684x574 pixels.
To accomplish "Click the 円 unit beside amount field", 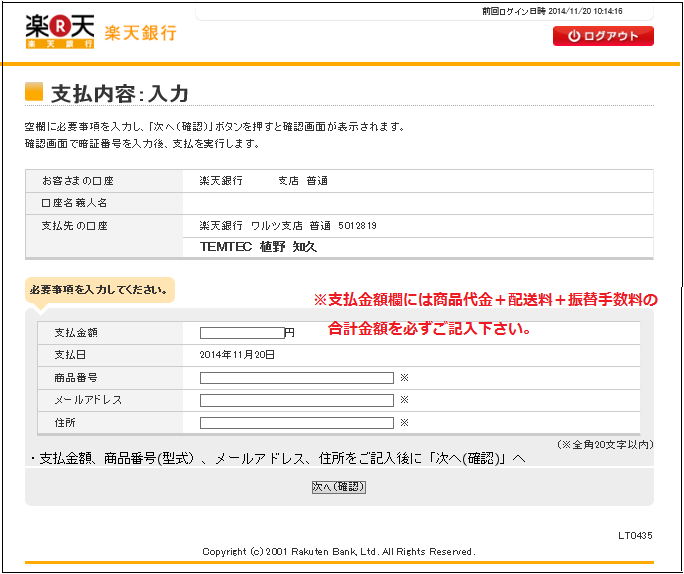I will click(x=290, y=333).
